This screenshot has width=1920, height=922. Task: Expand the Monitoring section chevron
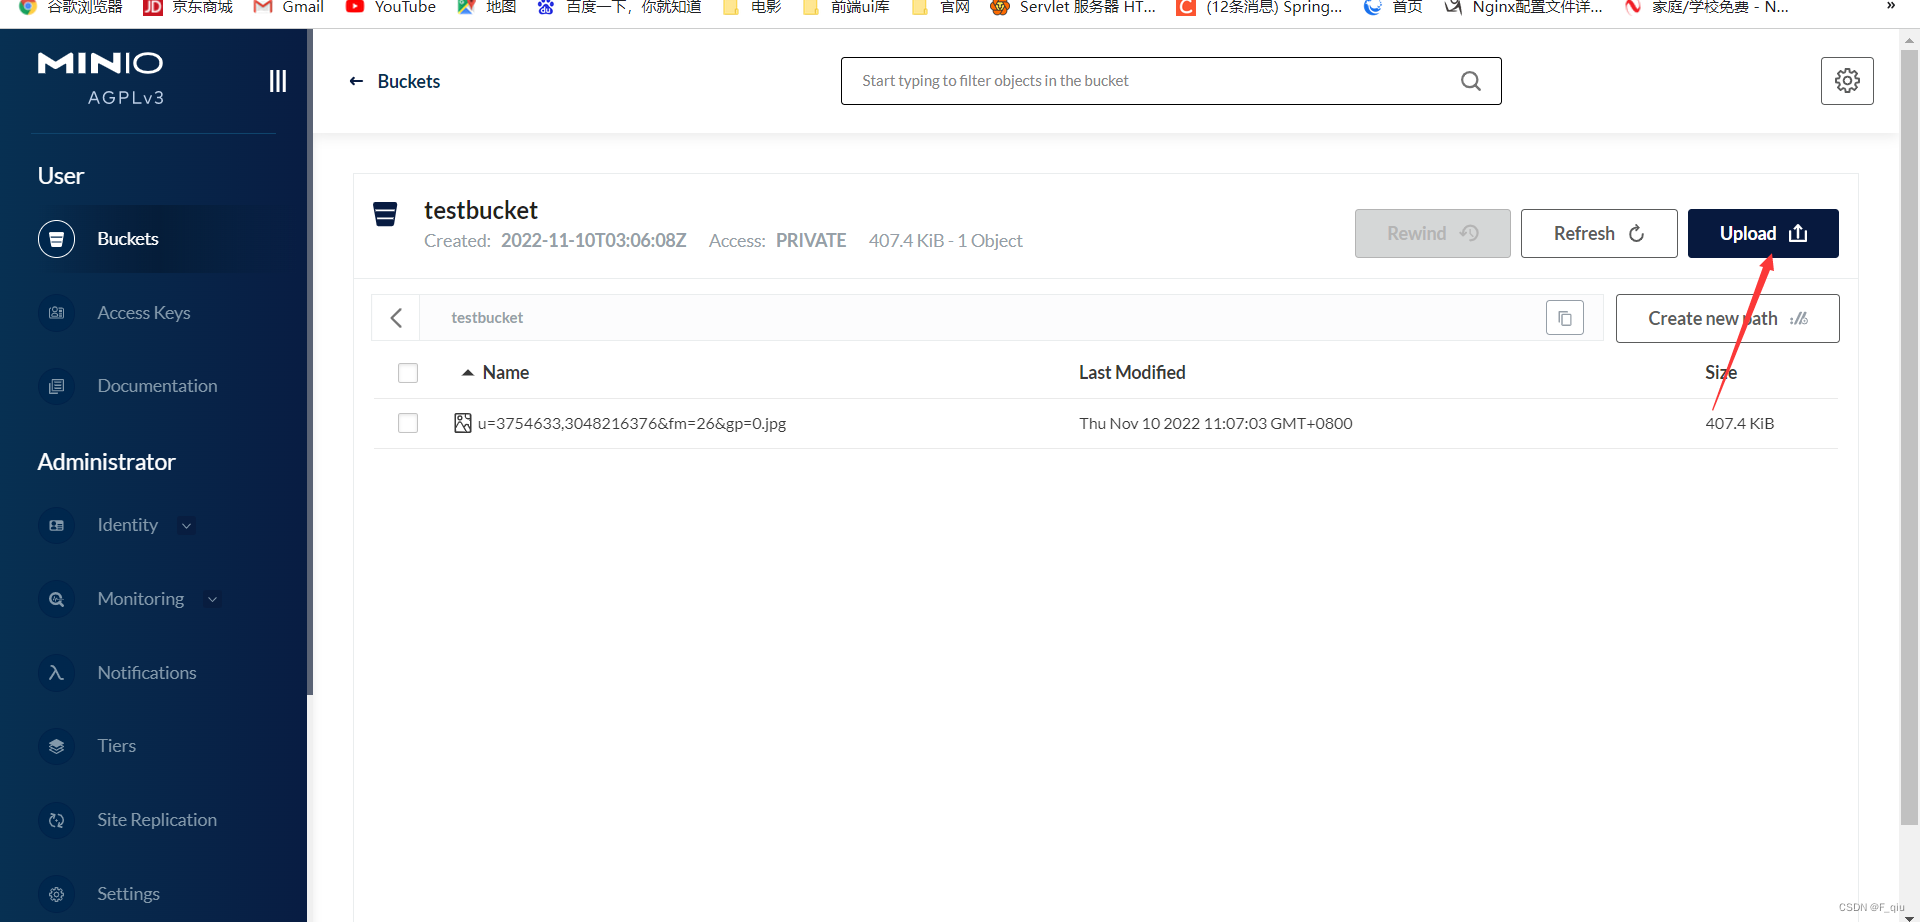[x=213, y=598]
